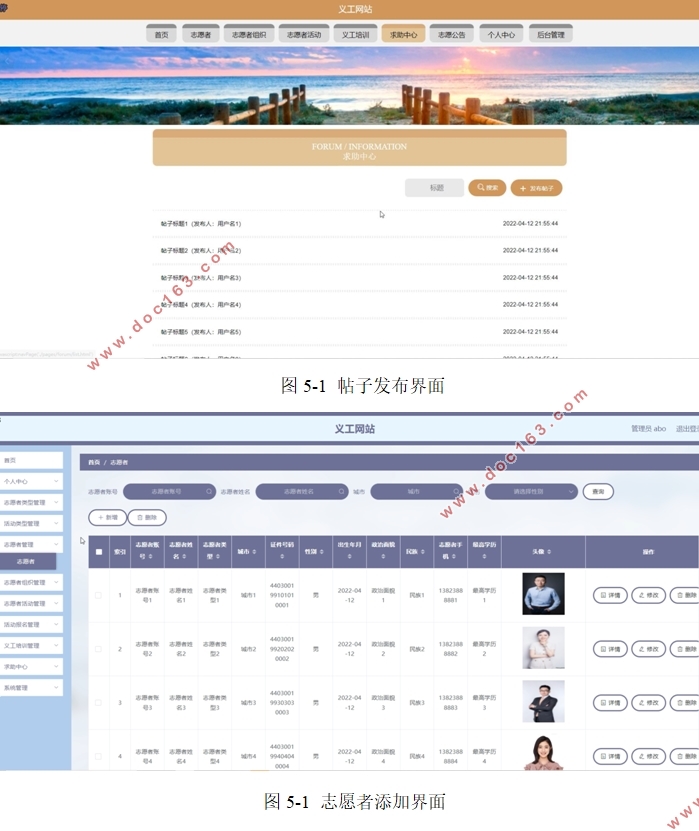Click the 删除 batch delete button above table
The image size is (699, 831).
(x=147, y=517)
